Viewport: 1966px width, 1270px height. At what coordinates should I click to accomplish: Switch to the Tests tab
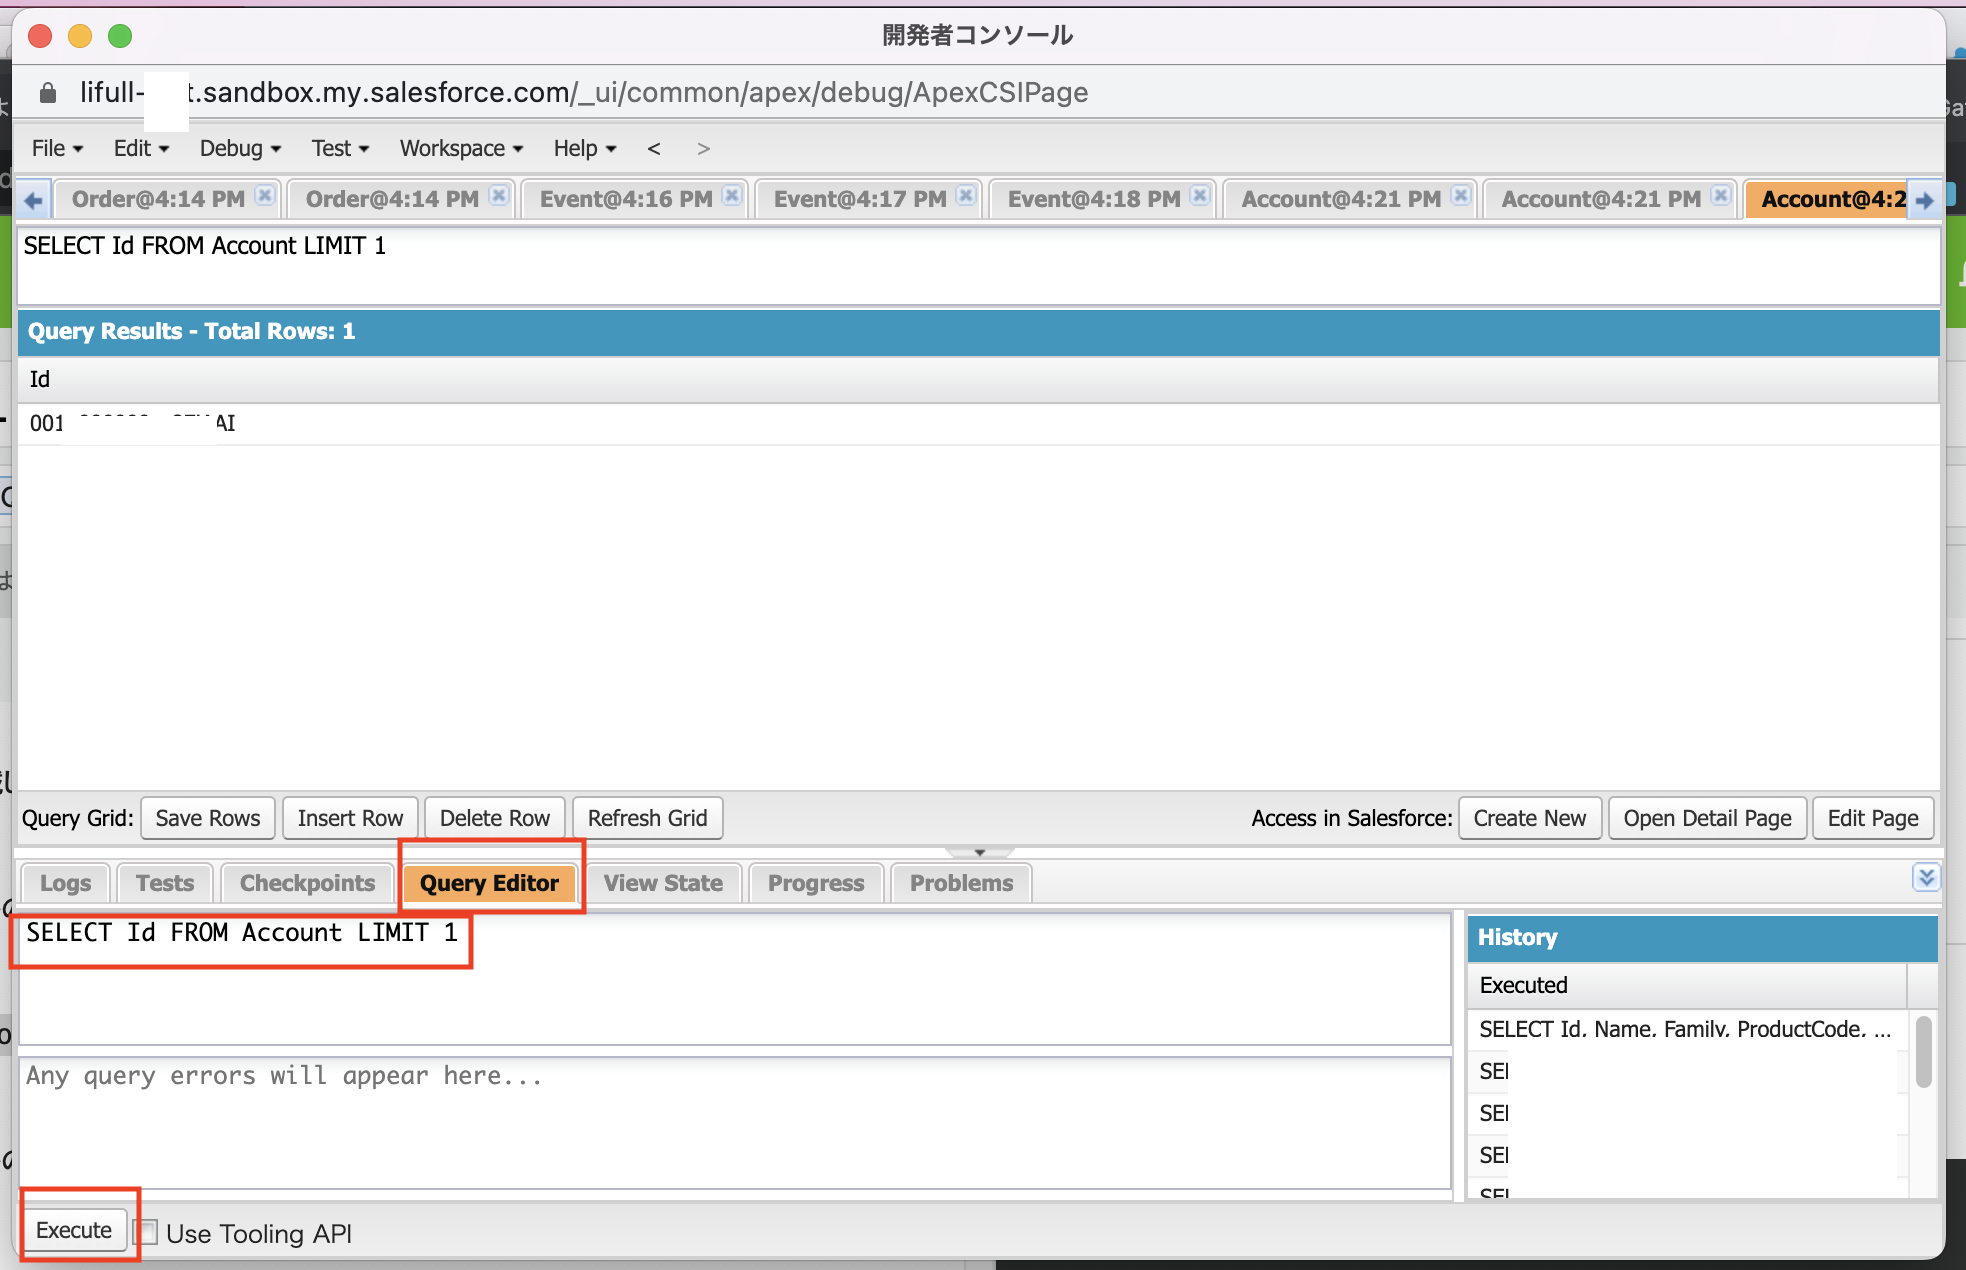tap(165, 884)
